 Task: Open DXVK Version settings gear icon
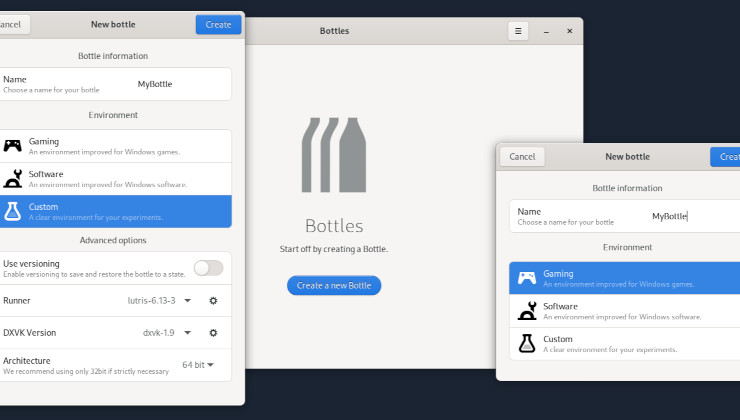[213, 333]
